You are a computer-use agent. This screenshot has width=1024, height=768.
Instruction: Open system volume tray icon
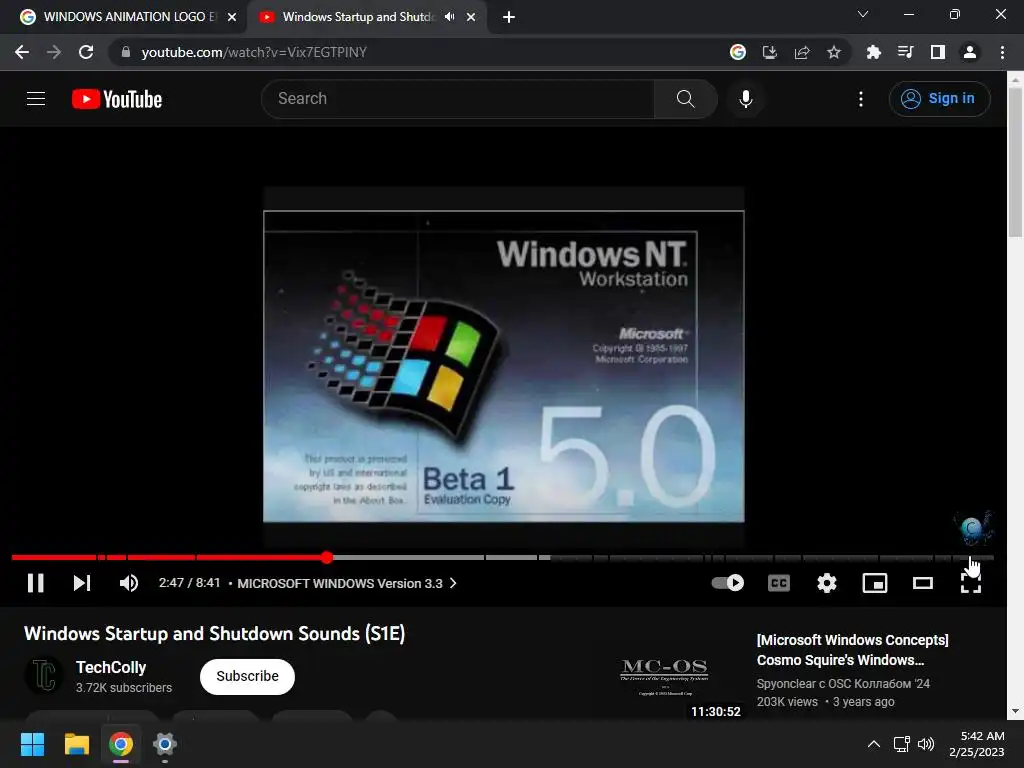tap(926, 744)
